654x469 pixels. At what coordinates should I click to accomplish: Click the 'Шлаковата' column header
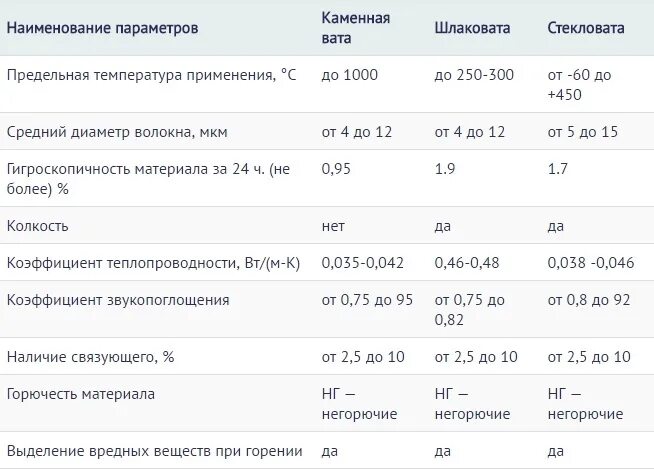[x=472, y=28]
